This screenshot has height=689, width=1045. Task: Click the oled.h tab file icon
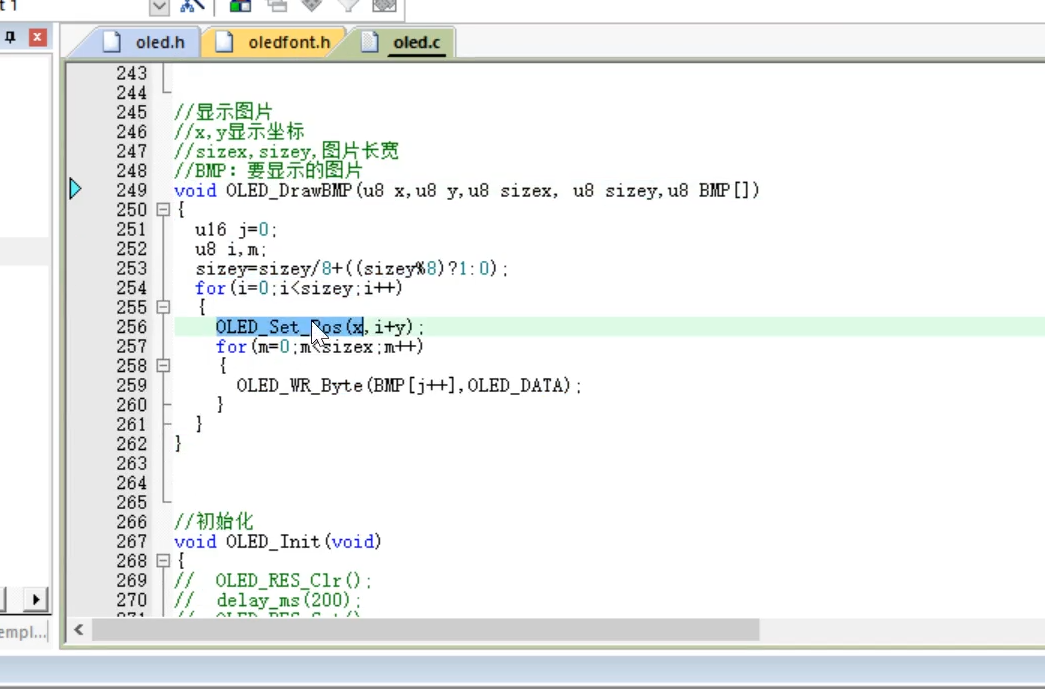click(112, 42)
